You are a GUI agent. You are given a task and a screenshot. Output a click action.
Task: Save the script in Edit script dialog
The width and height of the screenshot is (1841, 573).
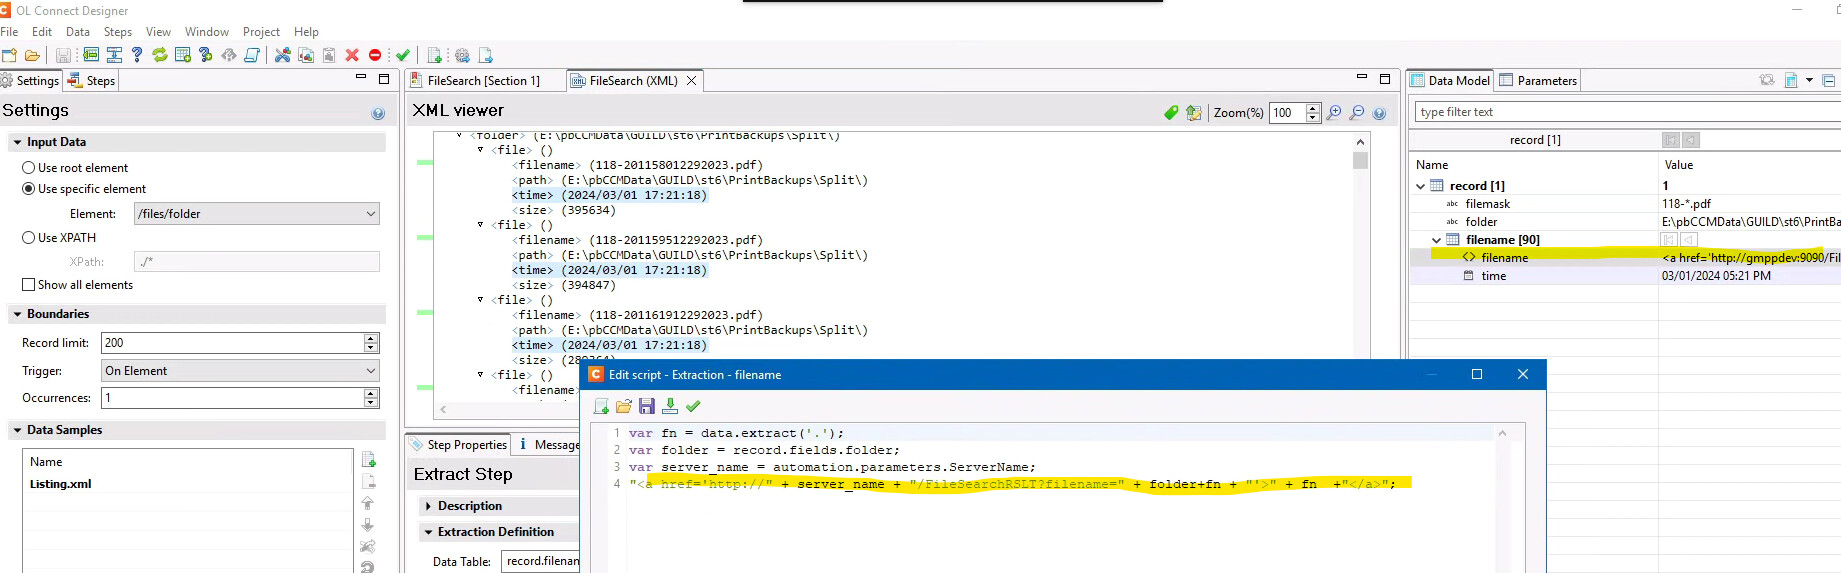click(647, 406)
